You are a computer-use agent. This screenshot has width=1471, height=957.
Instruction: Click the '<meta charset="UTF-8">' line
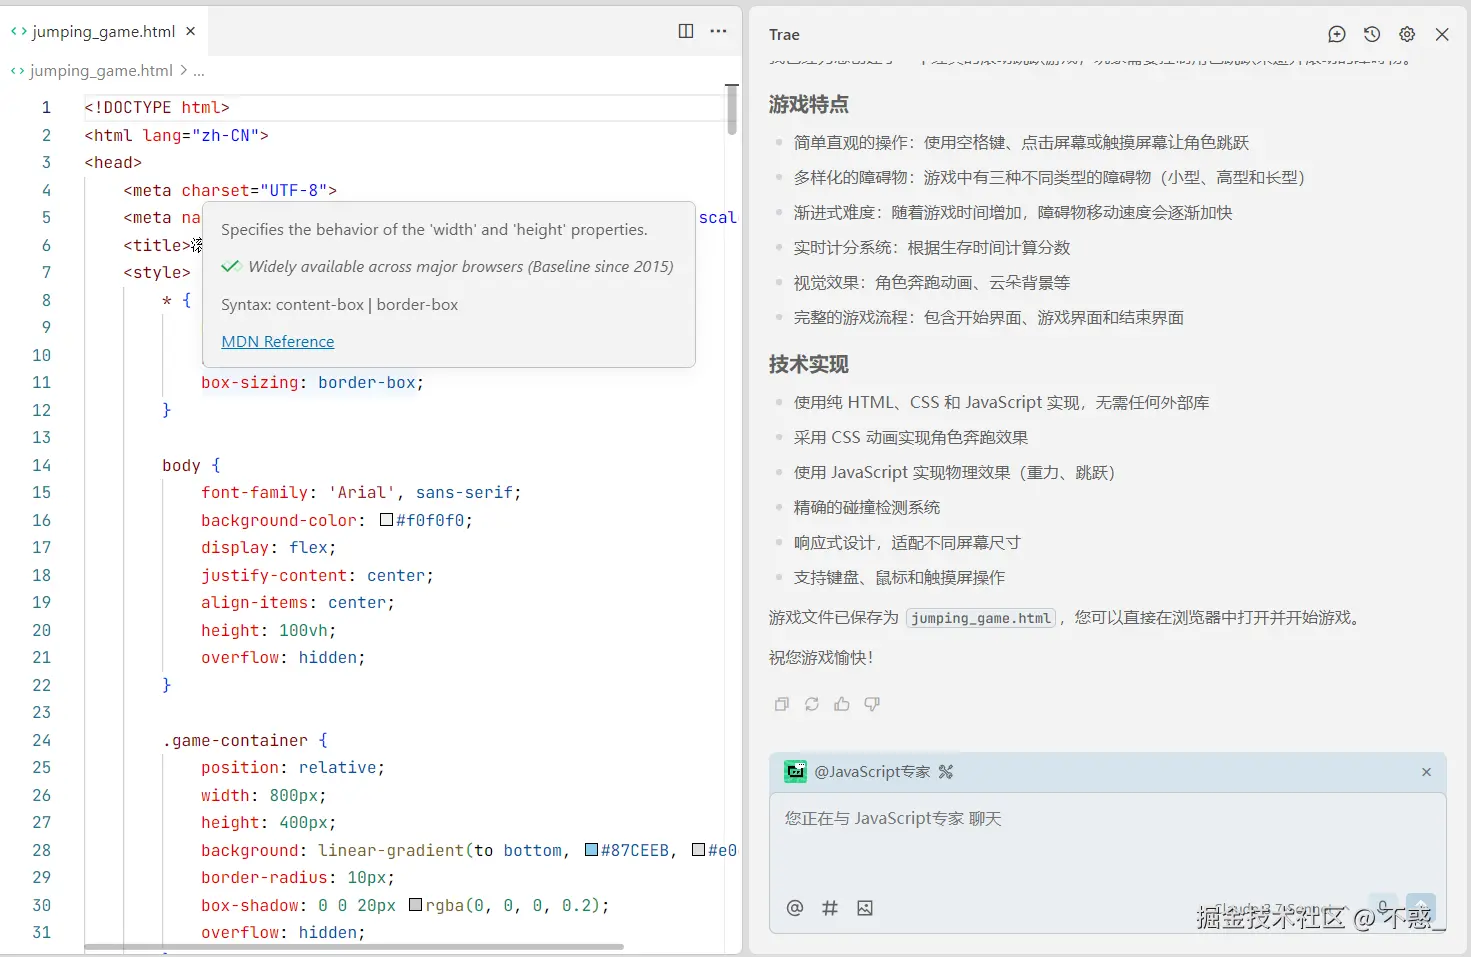[230, 190]
